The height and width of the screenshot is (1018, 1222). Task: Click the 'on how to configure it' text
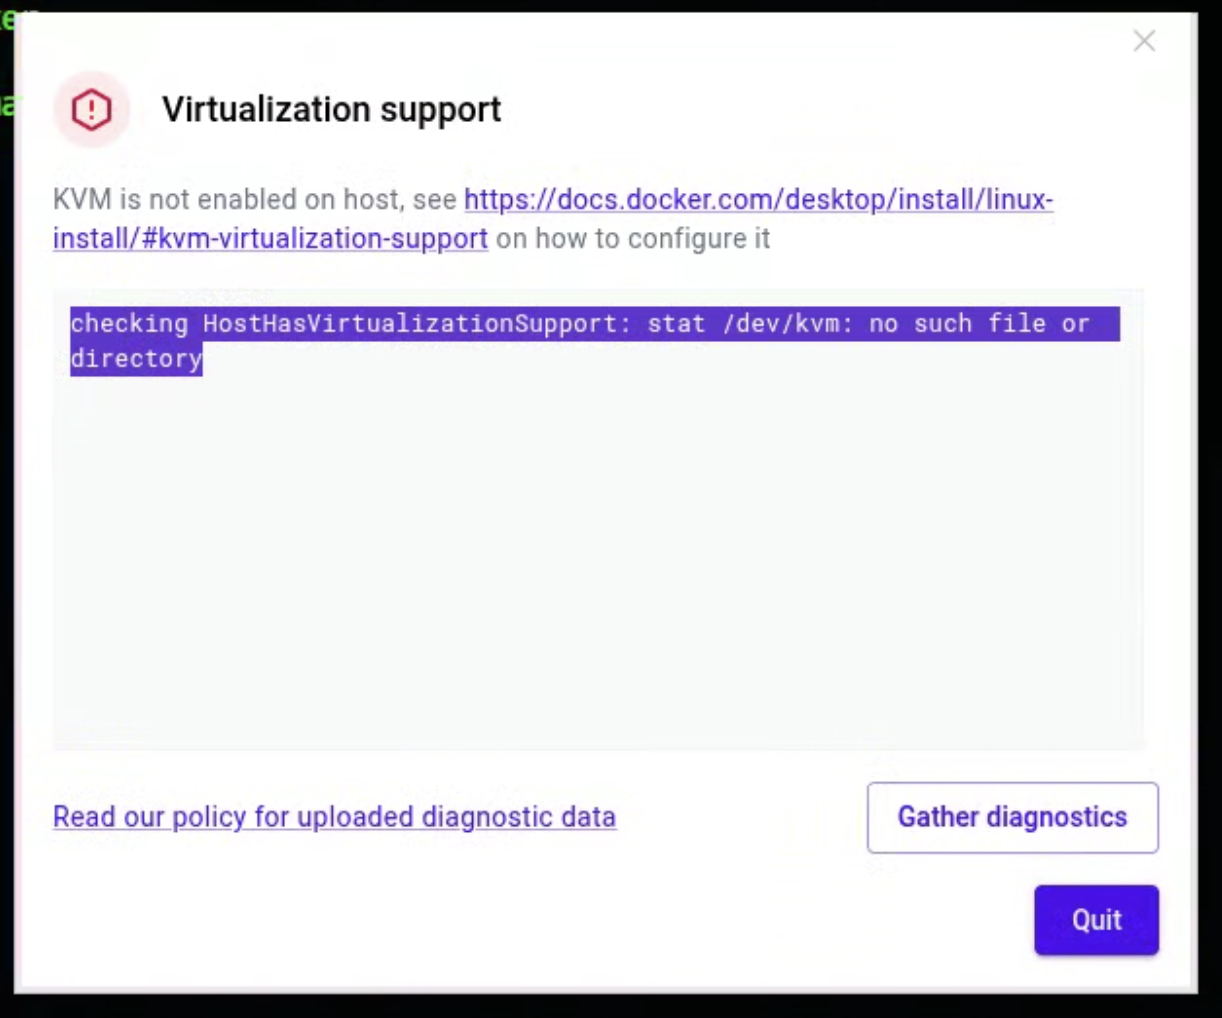(x=633, y=239)
